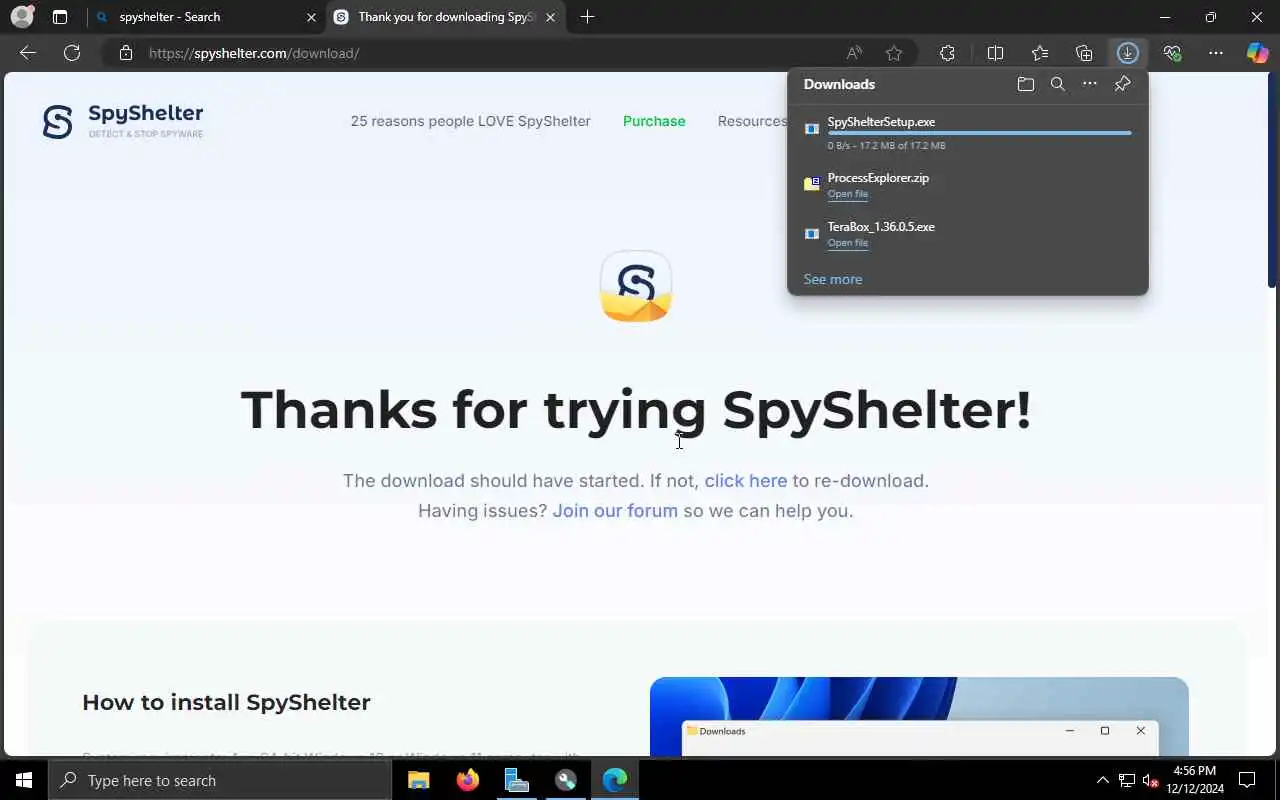
Task: Open the Resources menu item
Action: coord(752,121)
